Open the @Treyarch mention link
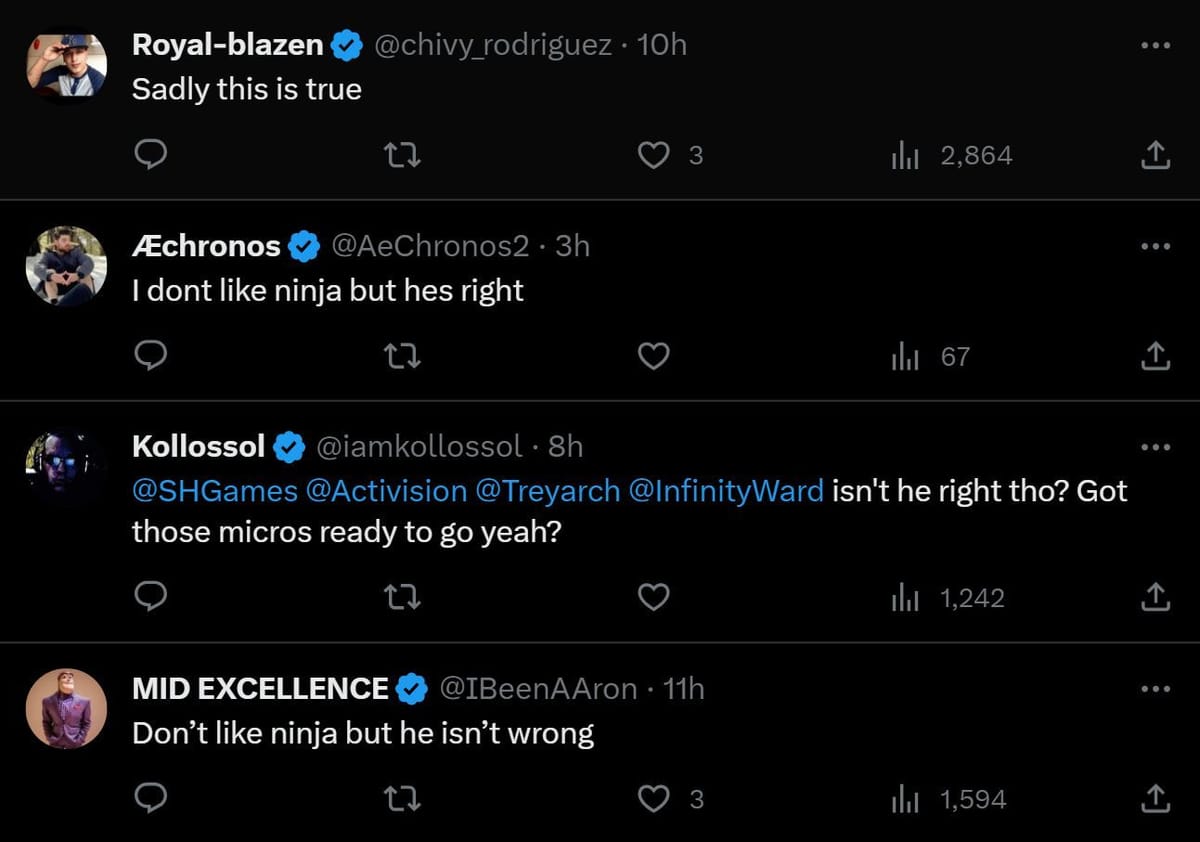Screen dimensions: 1200x842 pos(547,491)
